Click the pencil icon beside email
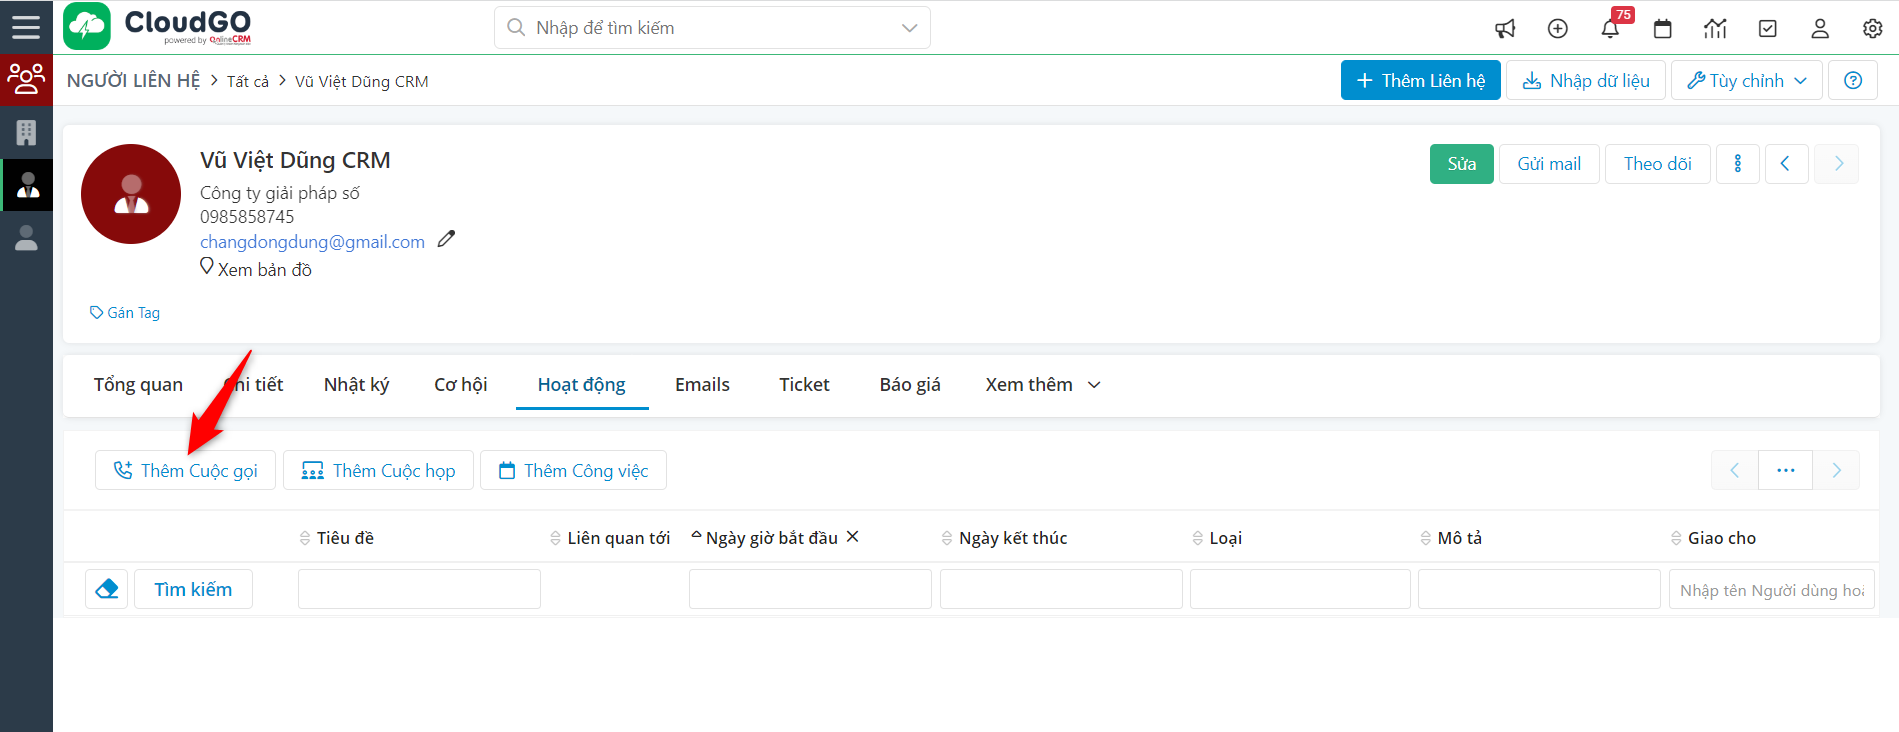The height and width of the screenshot is (732, 1899). [446, 239]
